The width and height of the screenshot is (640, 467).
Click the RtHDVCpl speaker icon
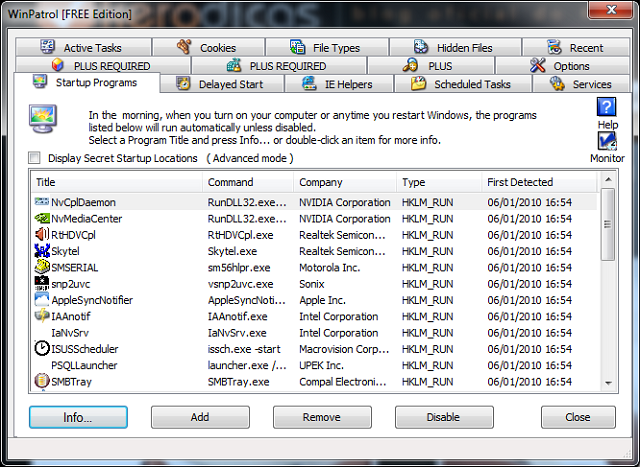tap(42, 235)
